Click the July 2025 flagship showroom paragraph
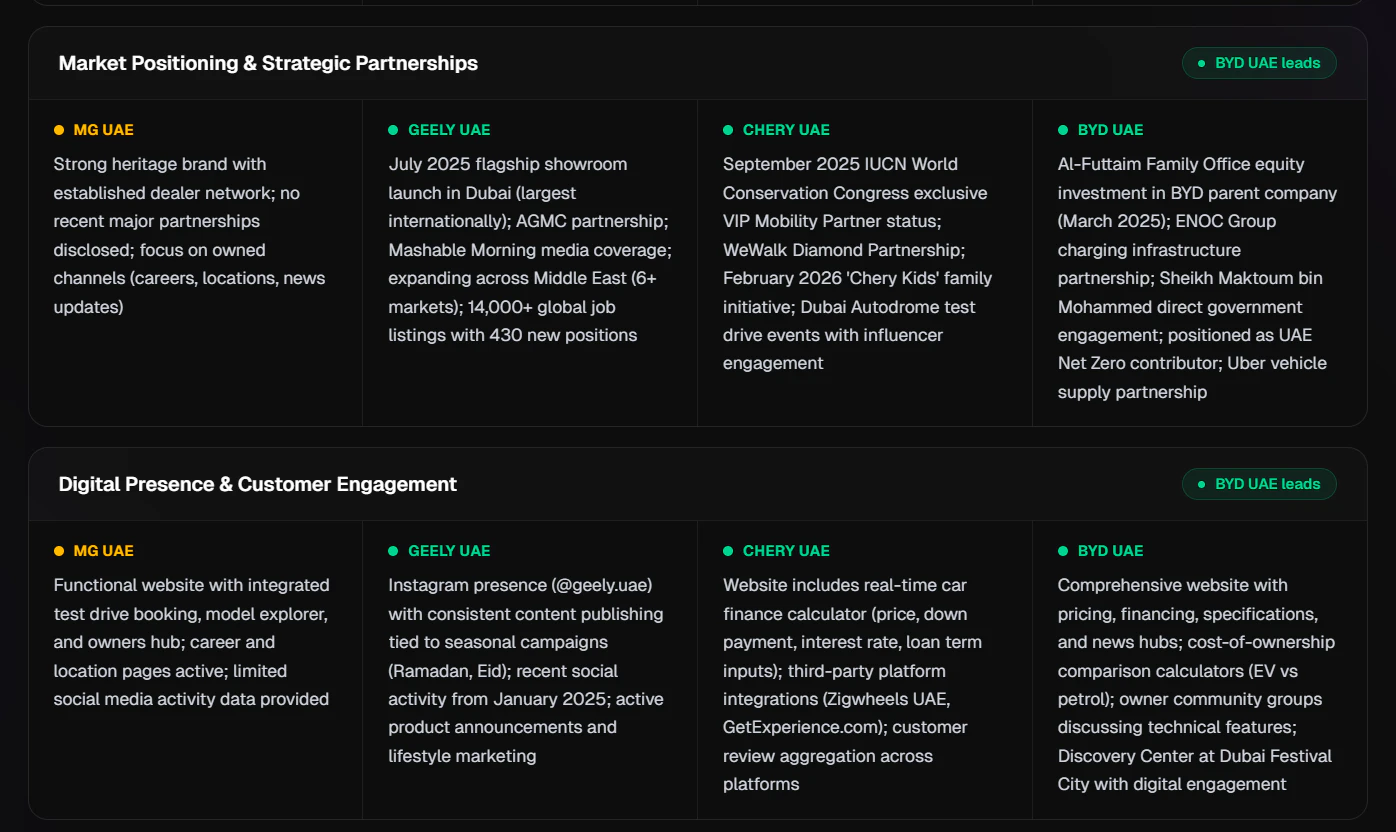 click(530, 250)
